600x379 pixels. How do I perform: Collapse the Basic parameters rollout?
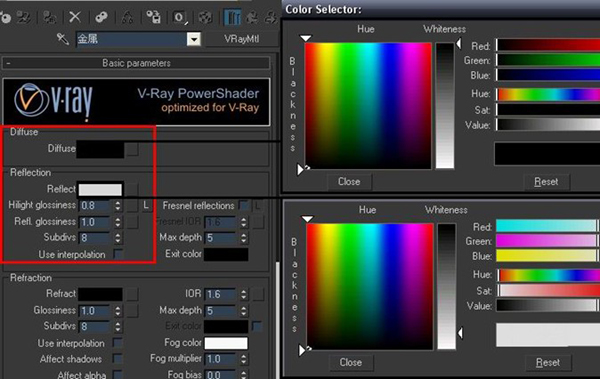click(136, 63)
